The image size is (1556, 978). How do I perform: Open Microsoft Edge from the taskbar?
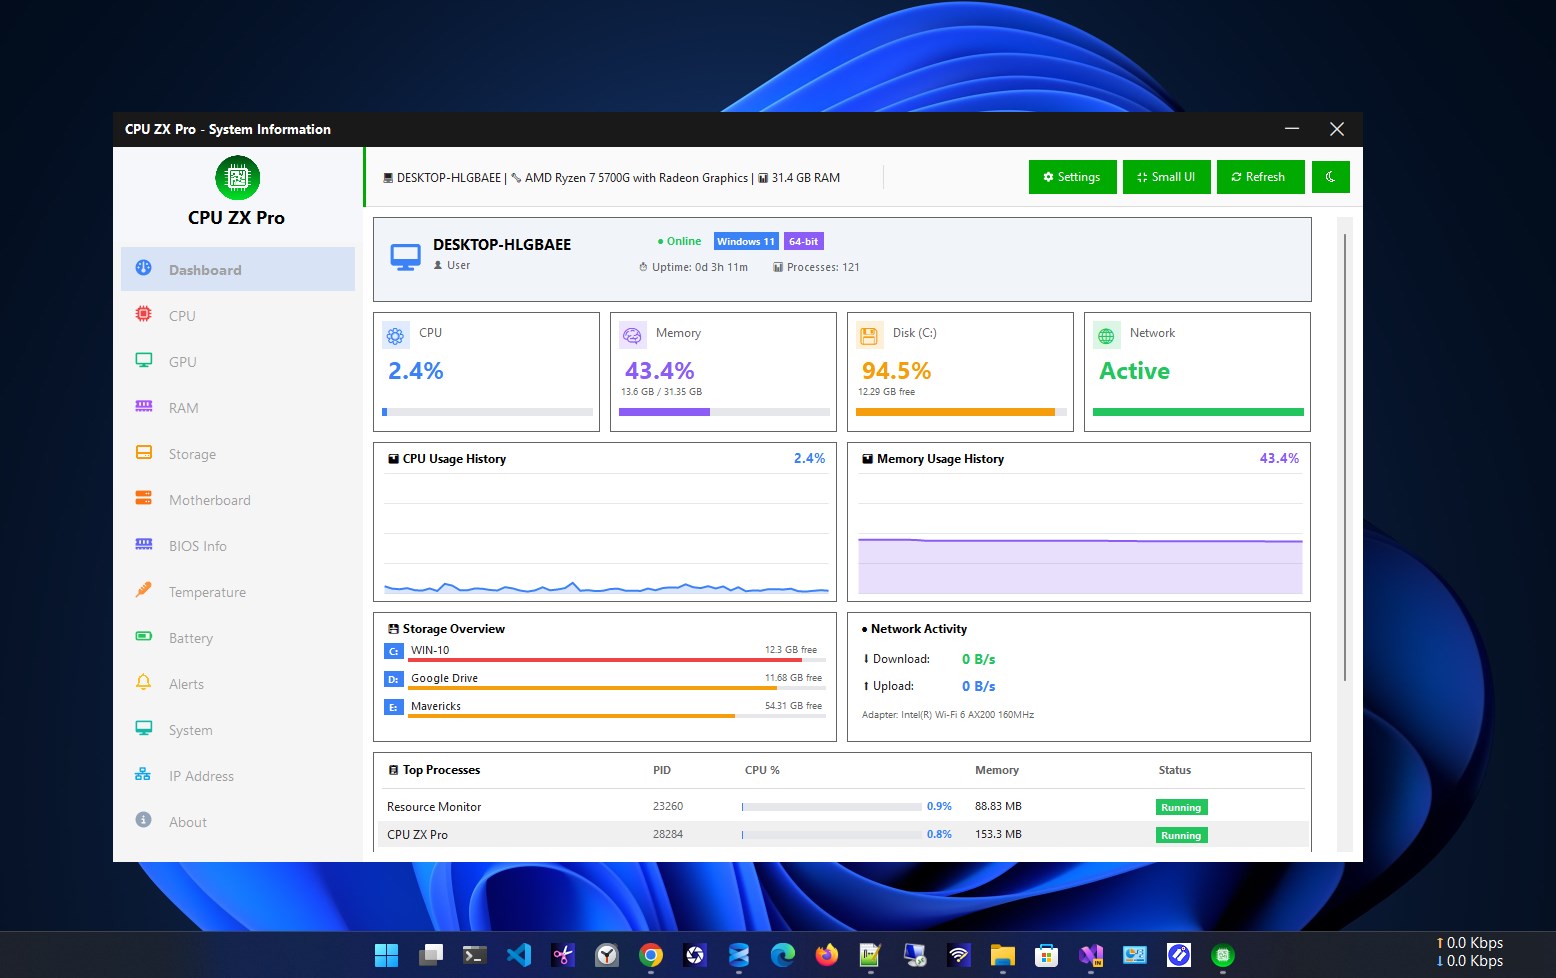pyautogui.click(x=782, y=955)
